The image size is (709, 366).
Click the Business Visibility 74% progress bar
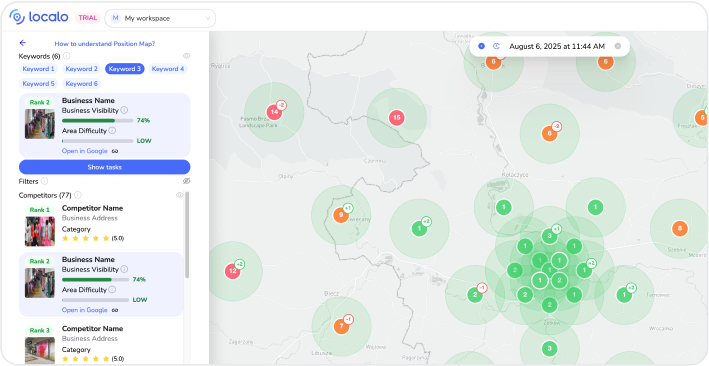pyautogui.click(x=97, y=121)
